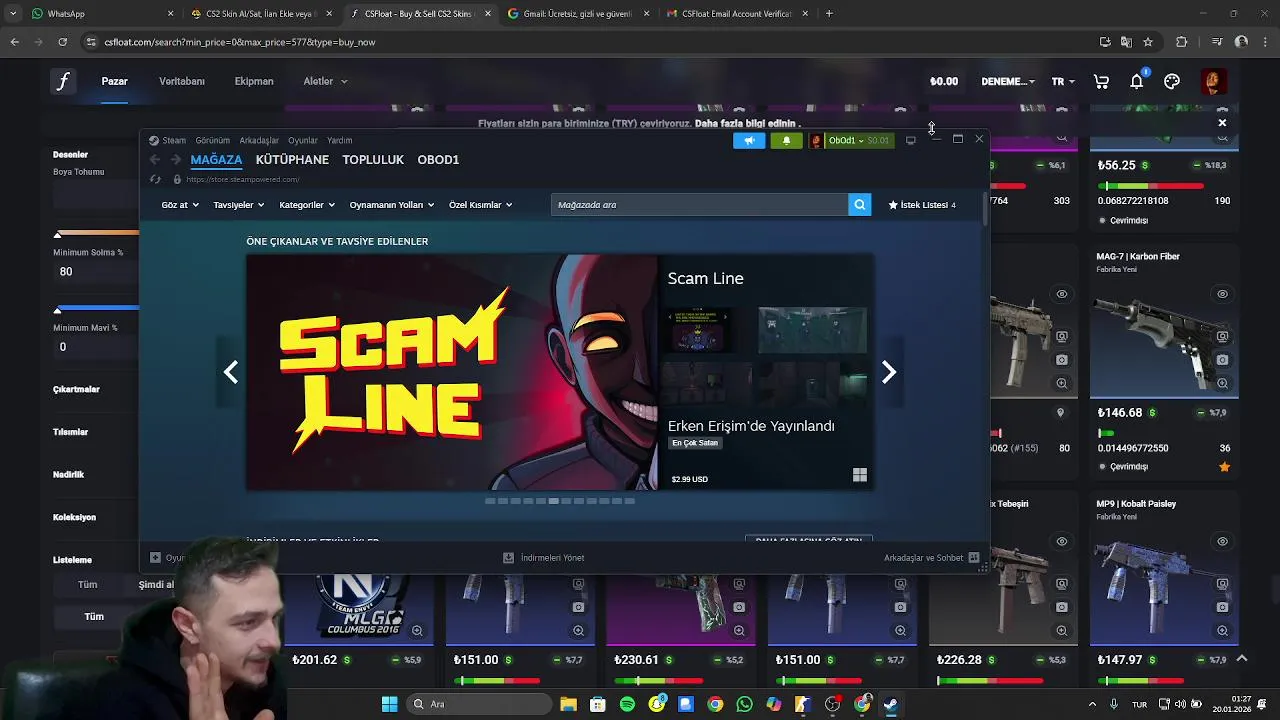Expand the Koleksiyon filter section
Viewport: 1280px width, 720px height.
click(x=75, y=517)
